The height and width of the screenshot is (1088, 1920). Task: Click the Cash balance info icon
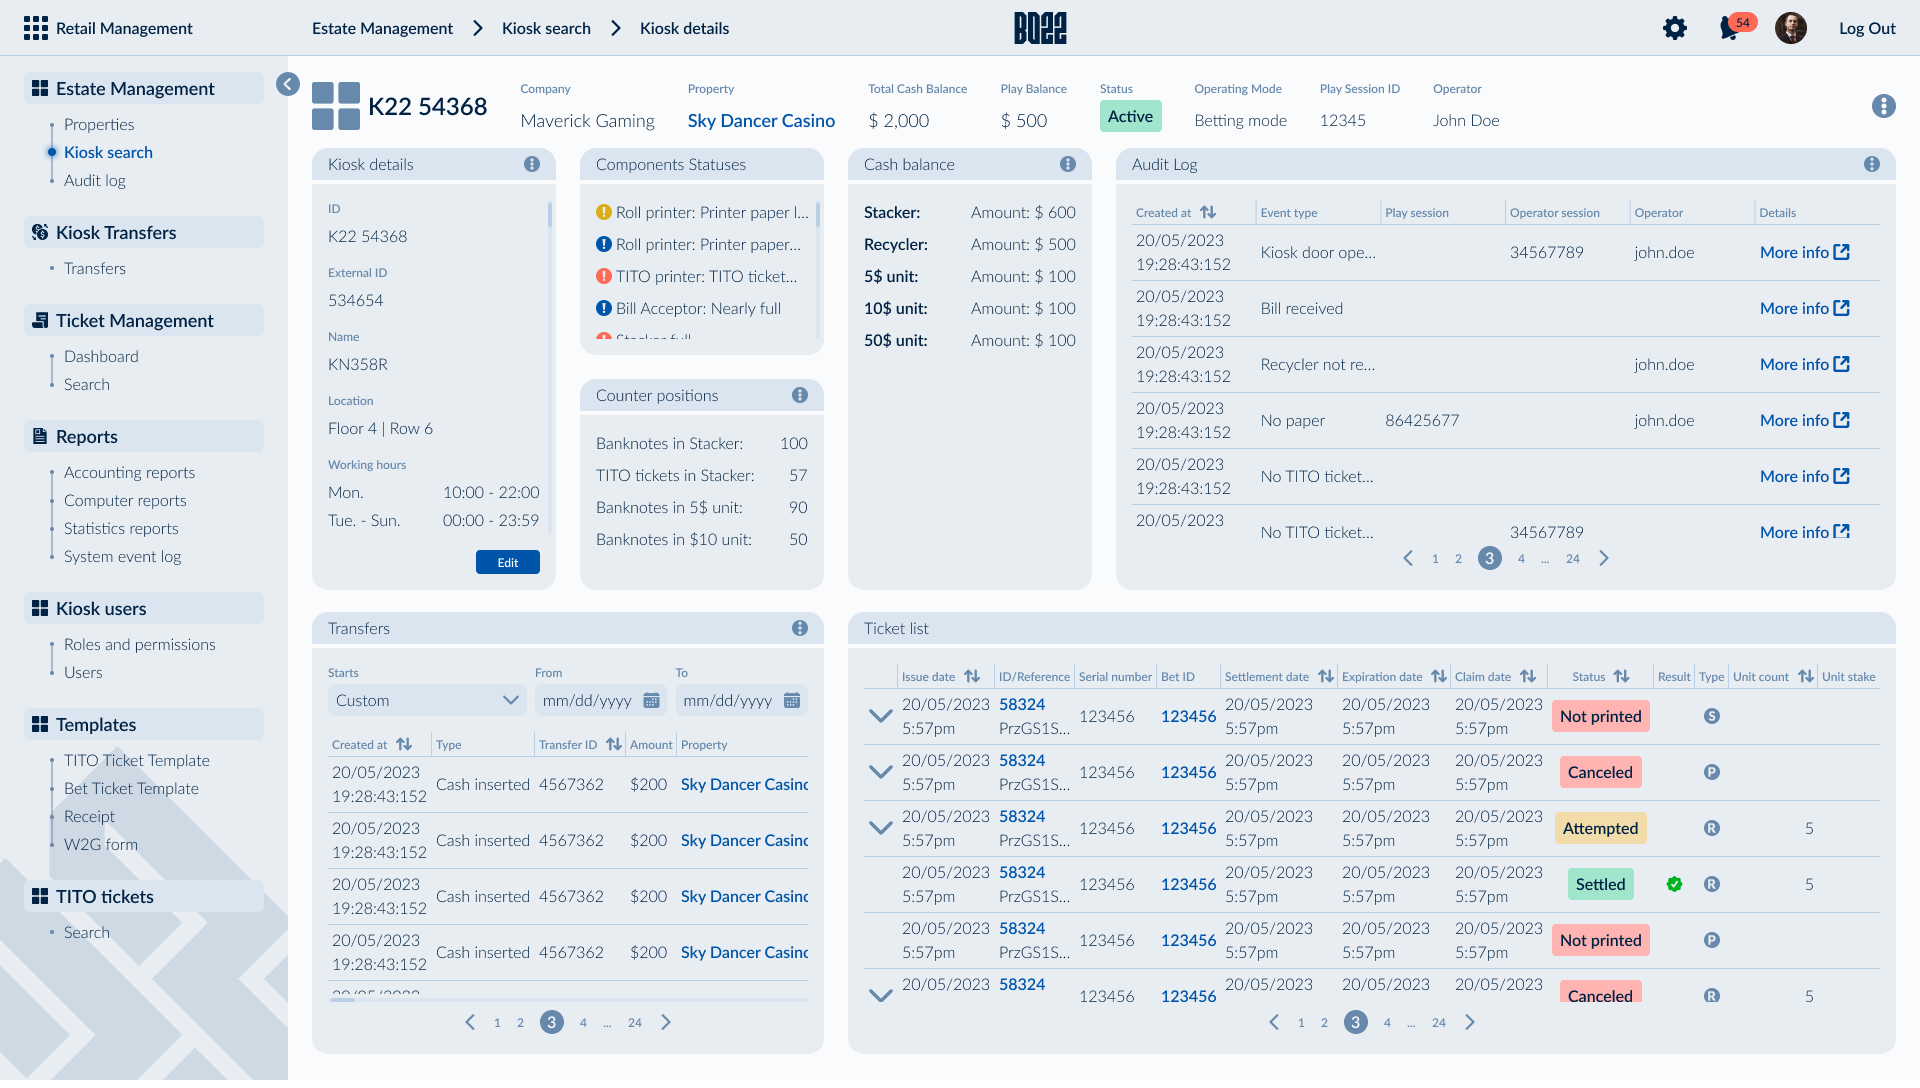tap(1068, 164)
